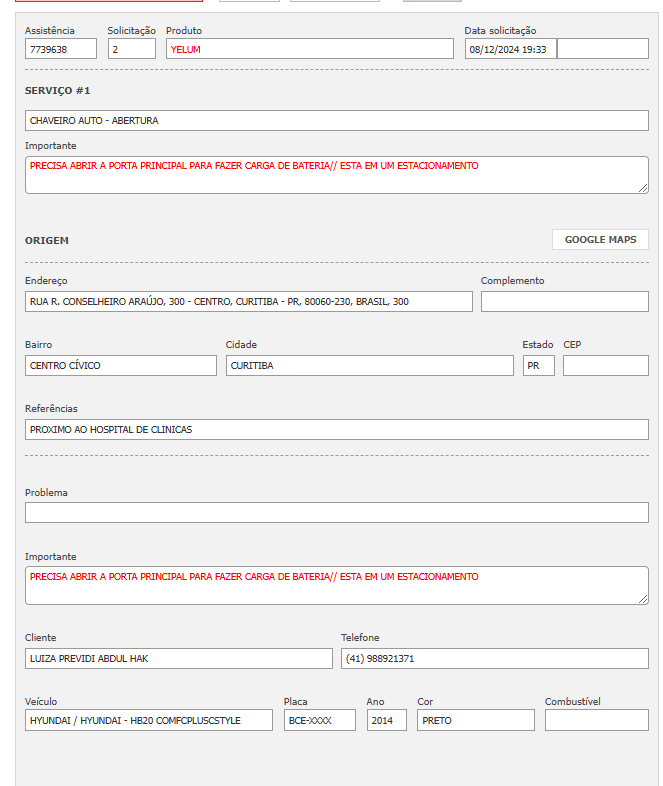Screen dimensions: 663x786
Task: Focus the Endereço address field
Action: 248,302
